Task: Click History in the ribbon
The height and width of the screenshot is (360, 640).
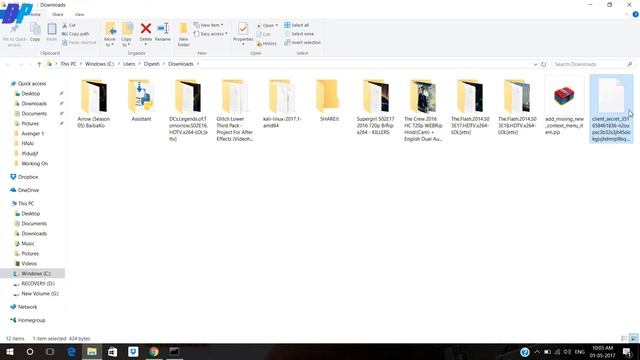Action: 267,43
